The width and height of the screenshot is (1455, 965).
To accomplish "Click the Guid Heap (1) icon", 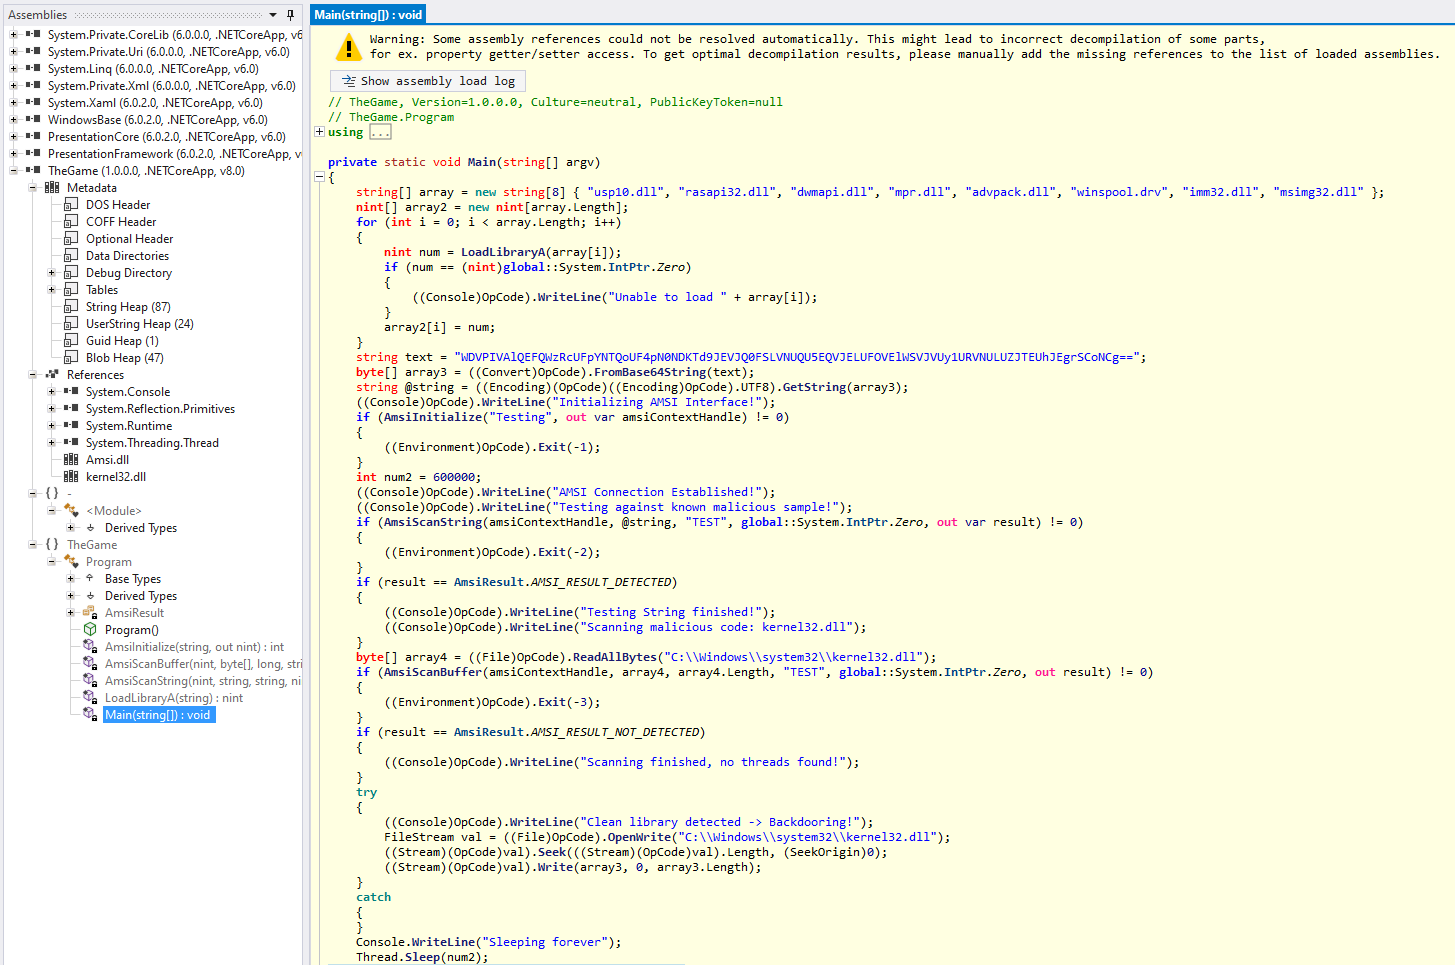I will click(x=71, y=340).
